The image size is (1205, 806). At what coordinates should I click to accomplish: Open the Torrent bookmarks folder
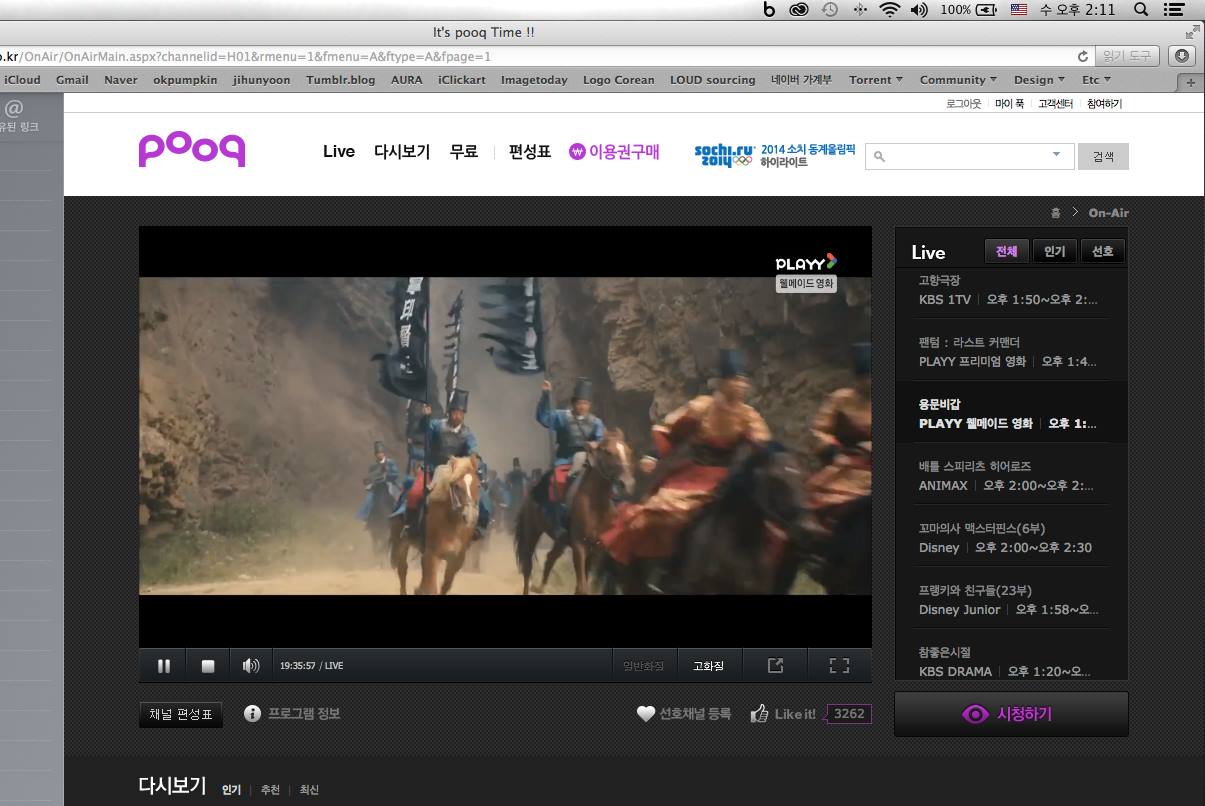click(x=875, y=80)
